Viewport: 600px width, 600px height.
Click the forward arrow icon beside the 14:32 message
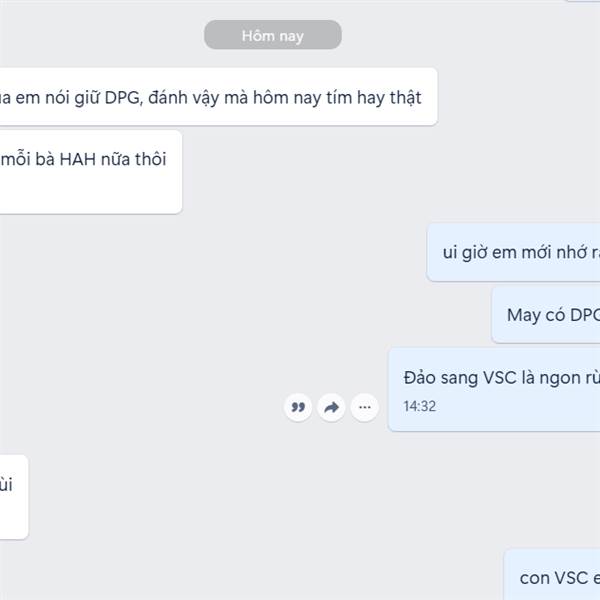click(x=331, y=407)
